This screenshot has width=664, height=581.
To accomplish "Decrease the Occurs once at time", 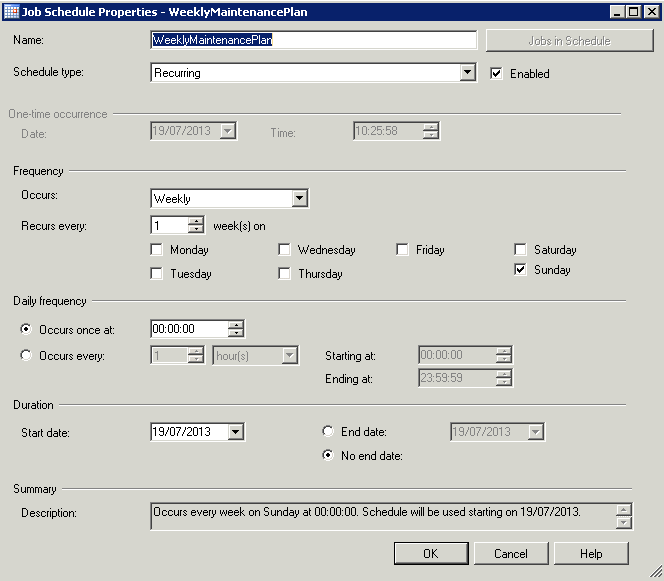I will pyautogui.click(x=236, y=333).
